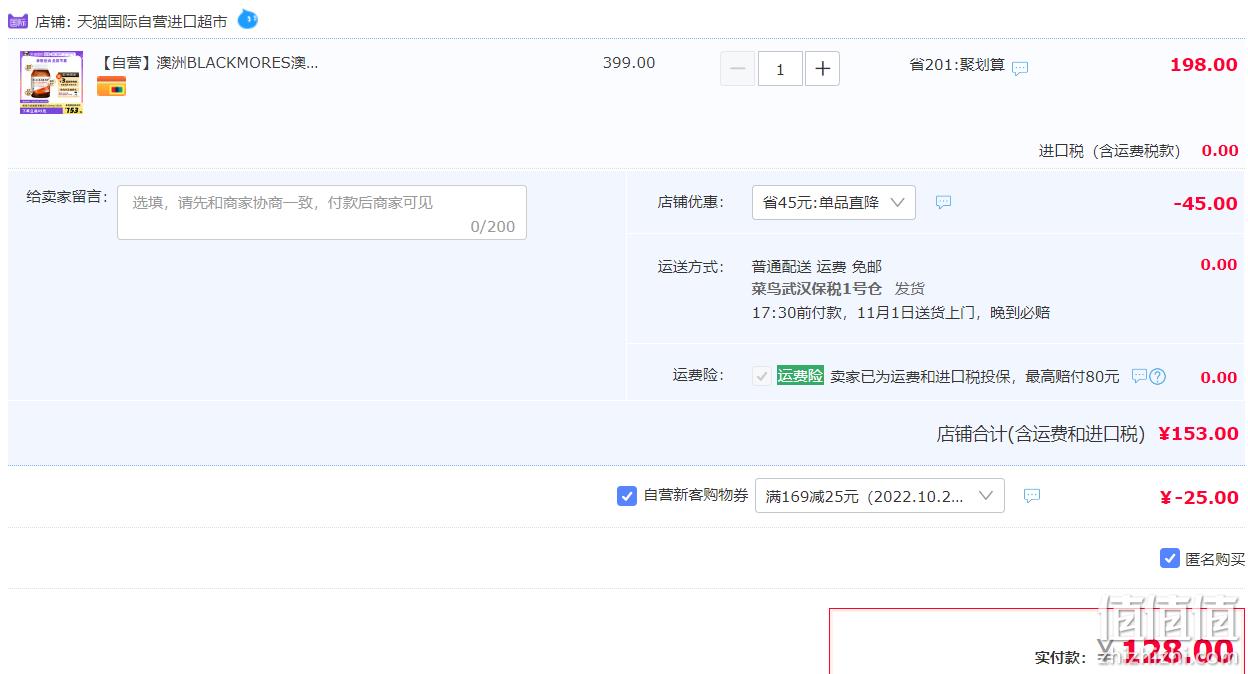Click the 店铺合计 total ¥153.00 amount
This screenshot has width=1248, height=674.
[1198, 434]
